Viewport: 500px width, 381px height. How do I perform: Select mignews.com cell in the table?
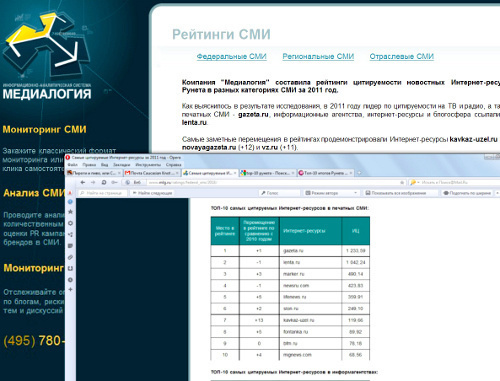coord(310,355)
